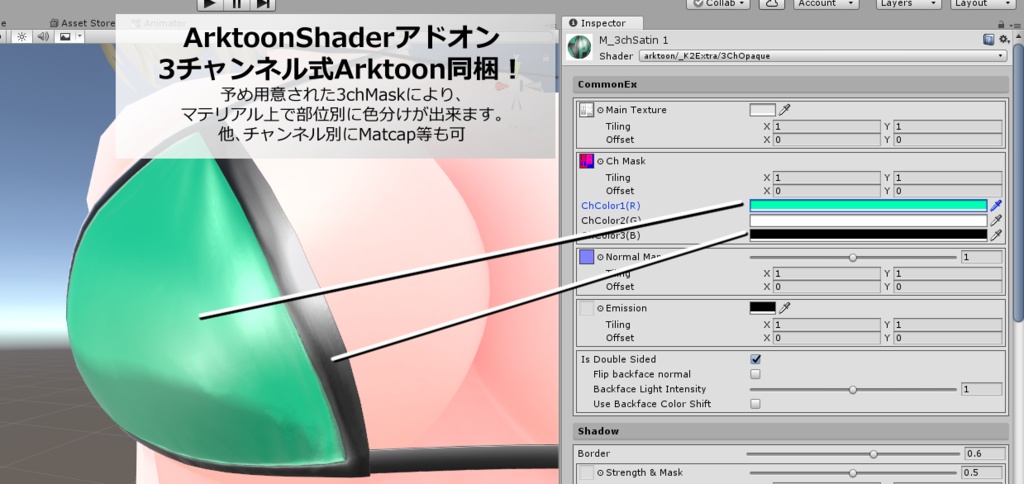Image resolution: width=1024 pixels, height=484 pixels.
Task: Advance one frame with the Step button
Action: coord(263,3)
